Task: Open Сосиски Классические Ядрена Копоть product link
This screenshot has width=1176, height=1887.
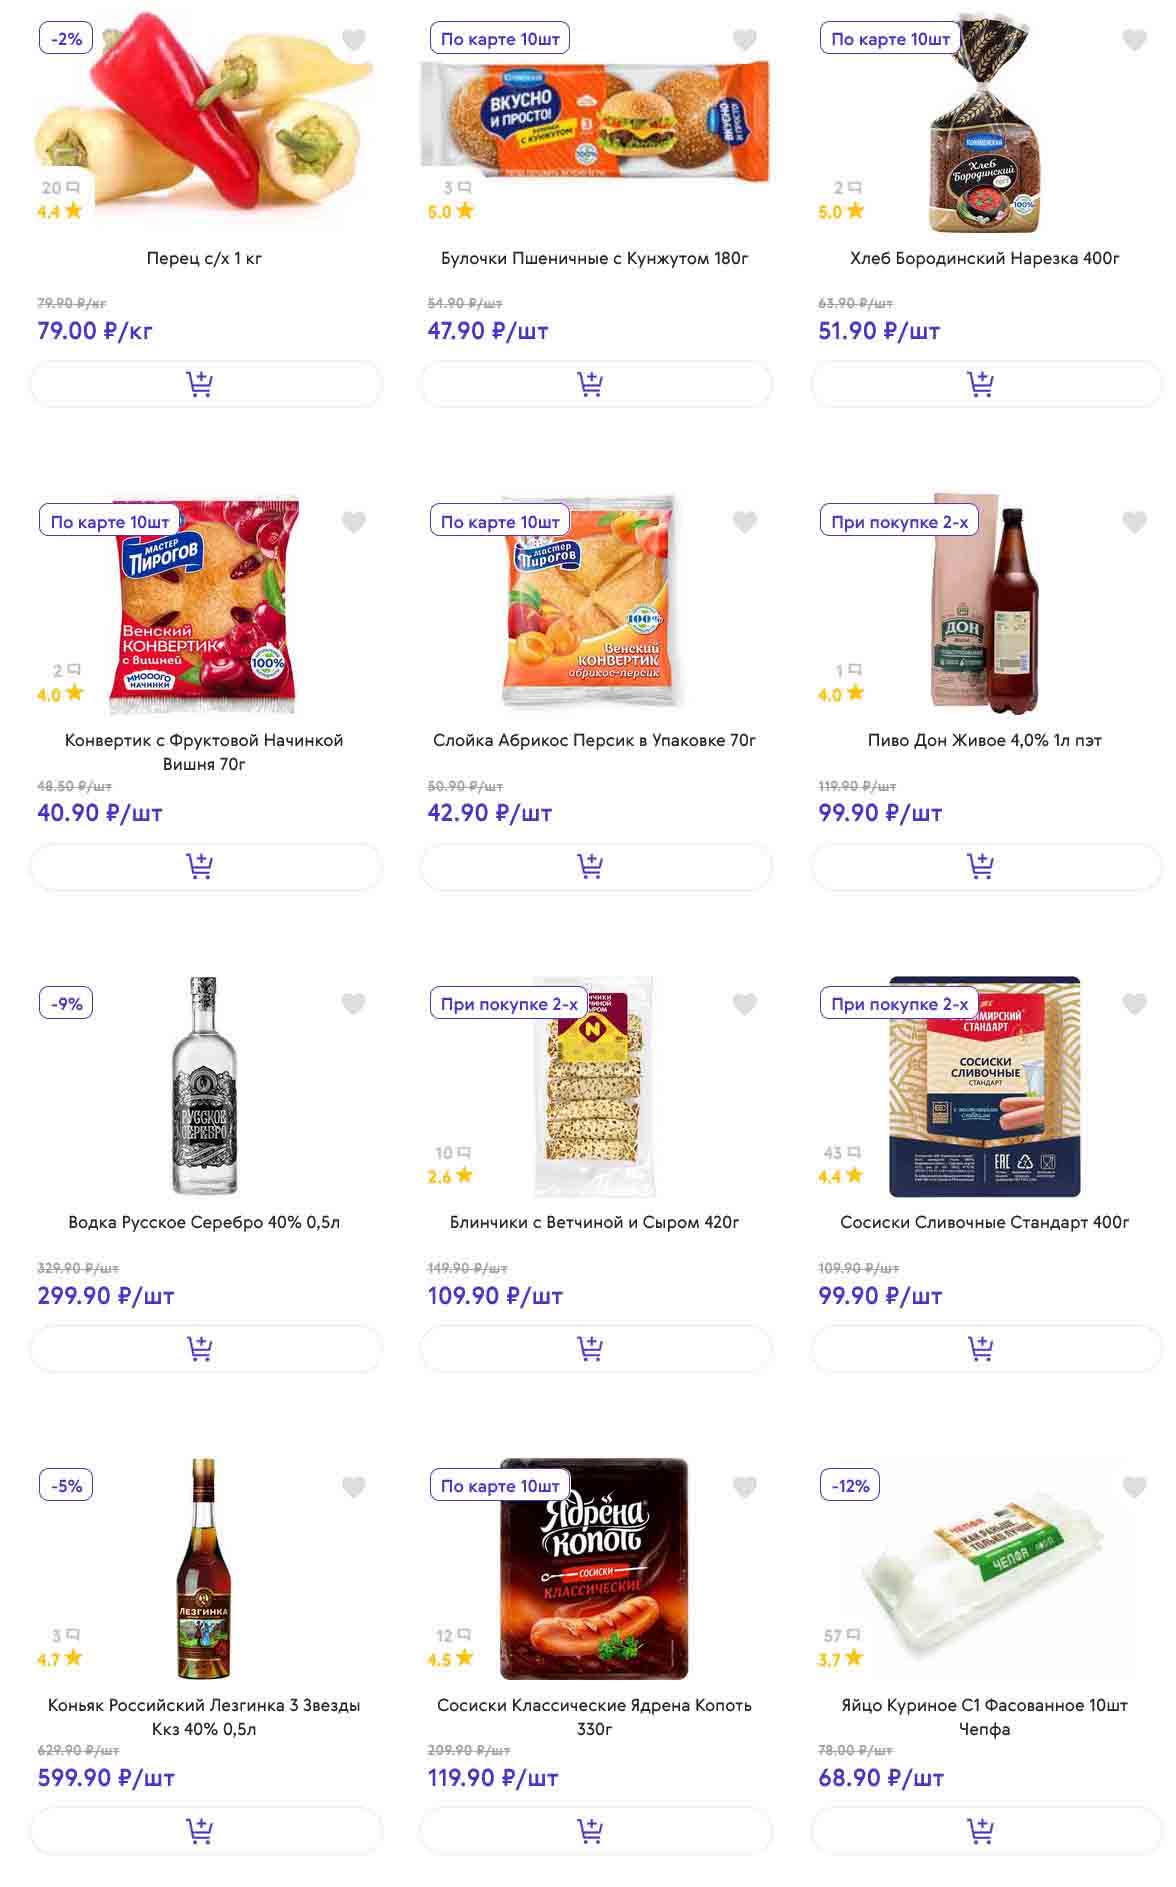Action: coord(594,1716)
